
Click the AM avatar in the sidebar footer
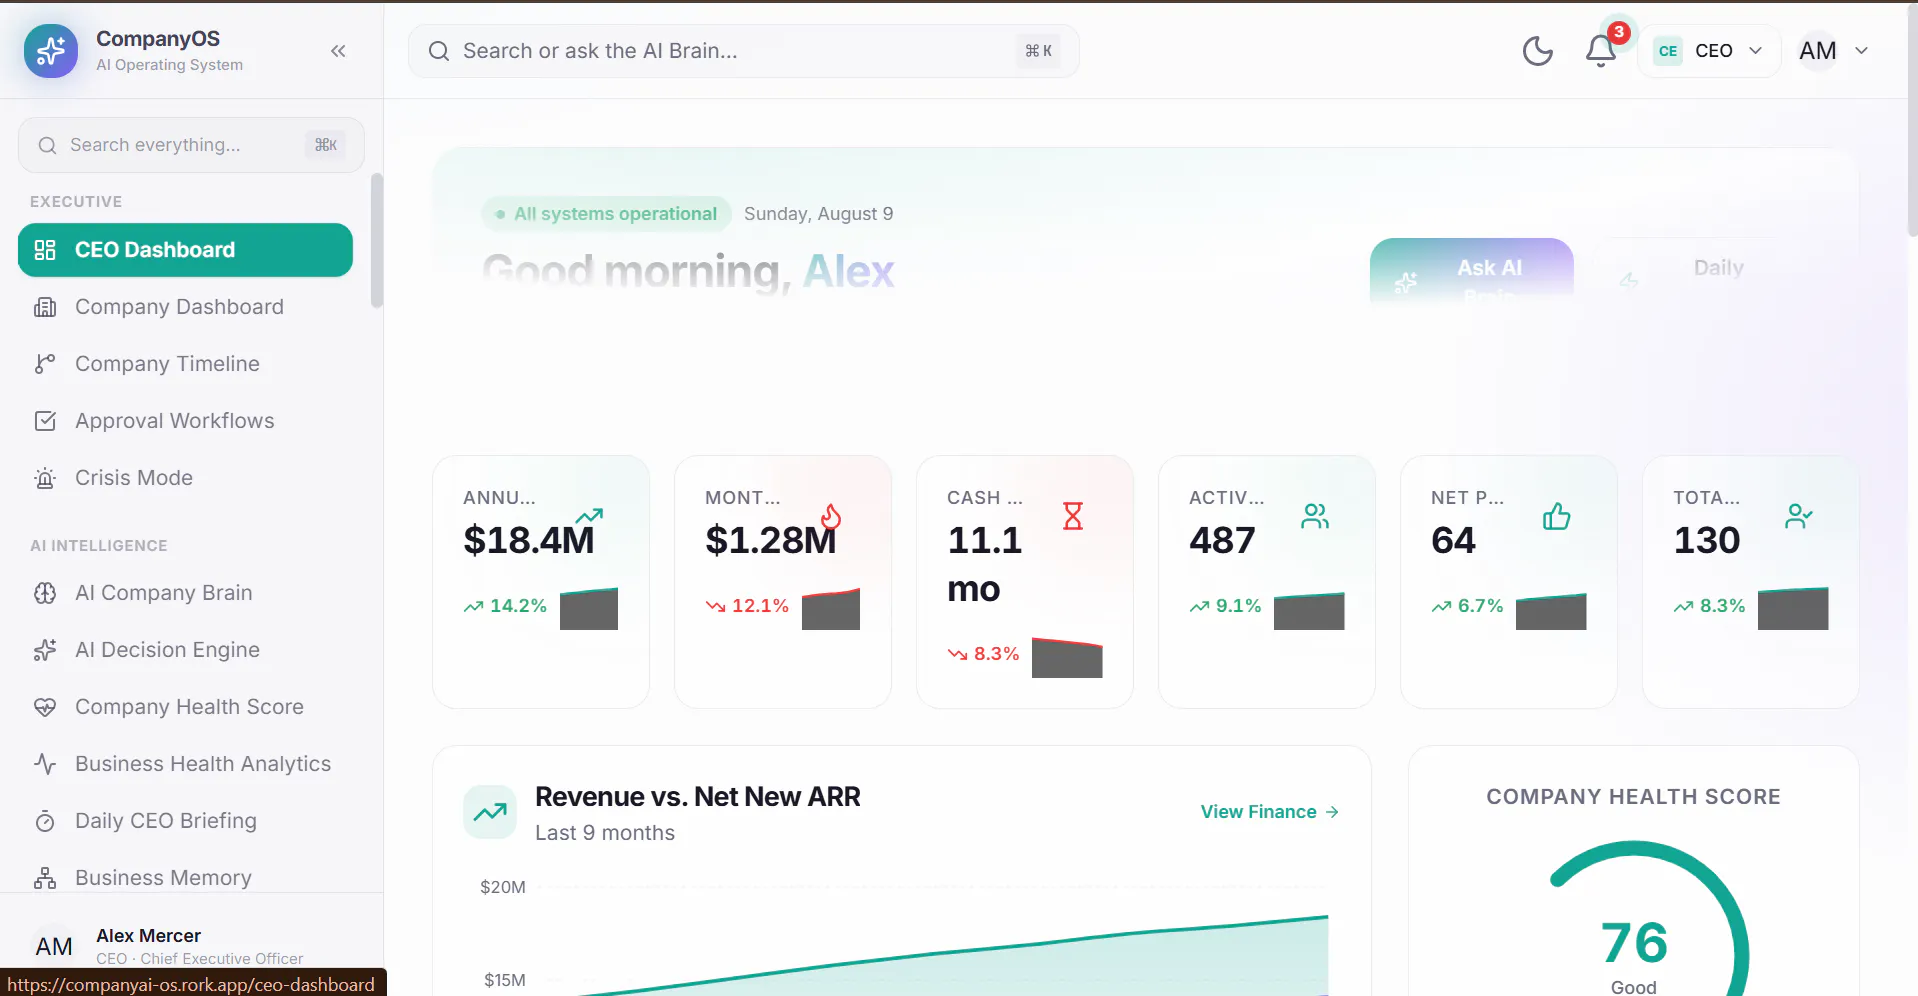coord(54,946)
